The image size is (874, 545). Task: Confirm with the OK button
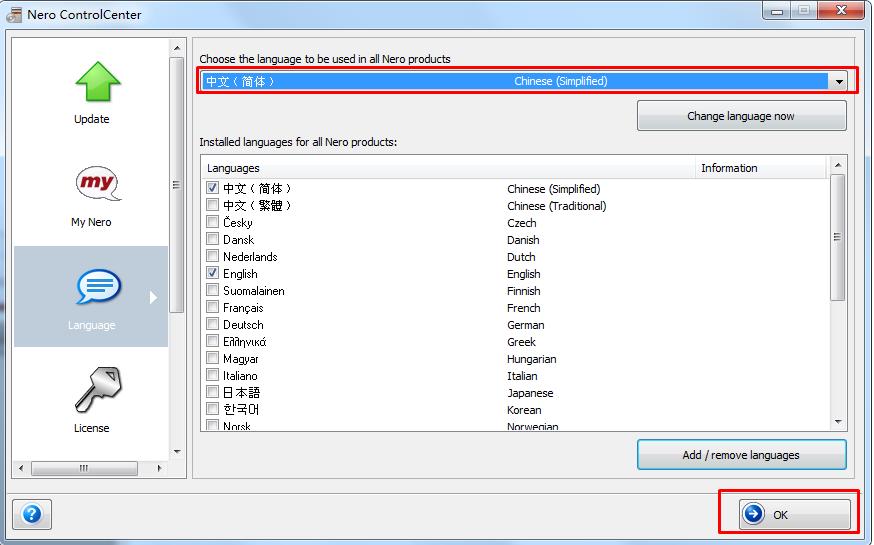[795, 514]
